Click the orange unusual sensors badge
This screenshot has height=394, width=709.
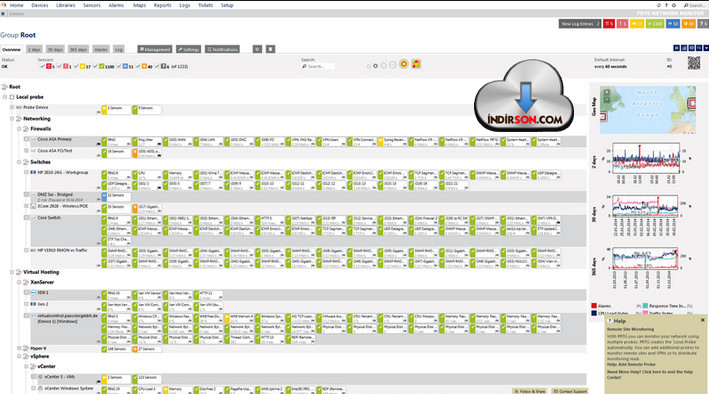click(689, 24)
